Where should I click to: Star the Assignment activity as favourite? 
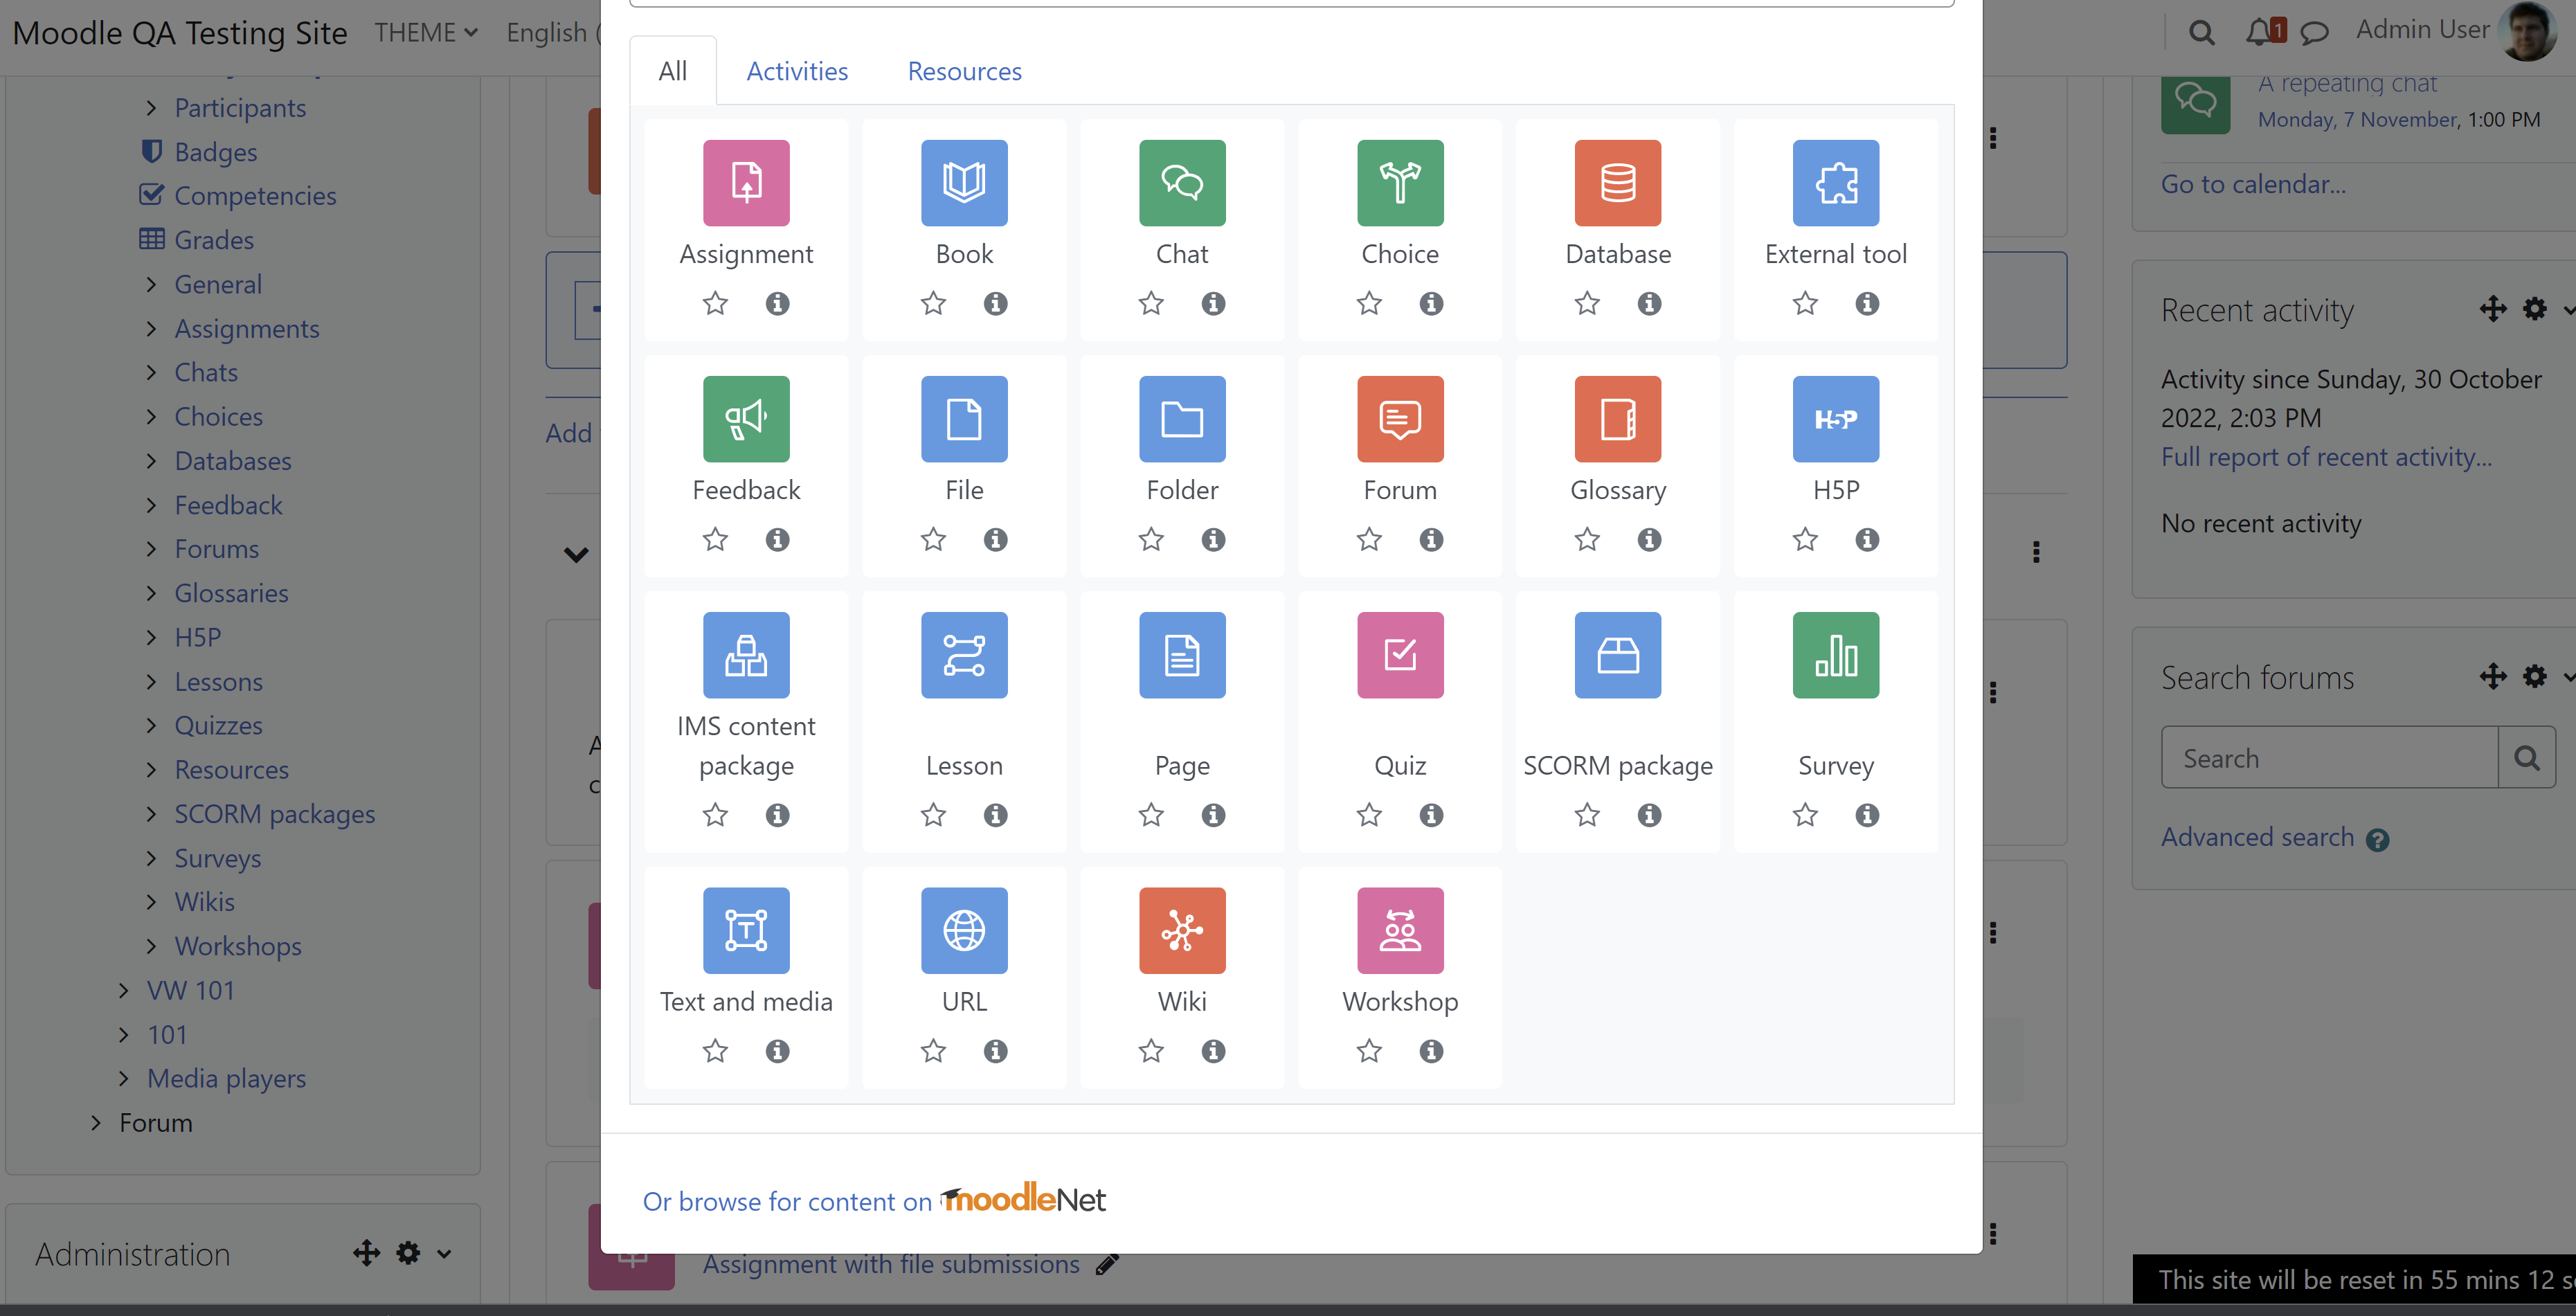click(x=715, y=303)
